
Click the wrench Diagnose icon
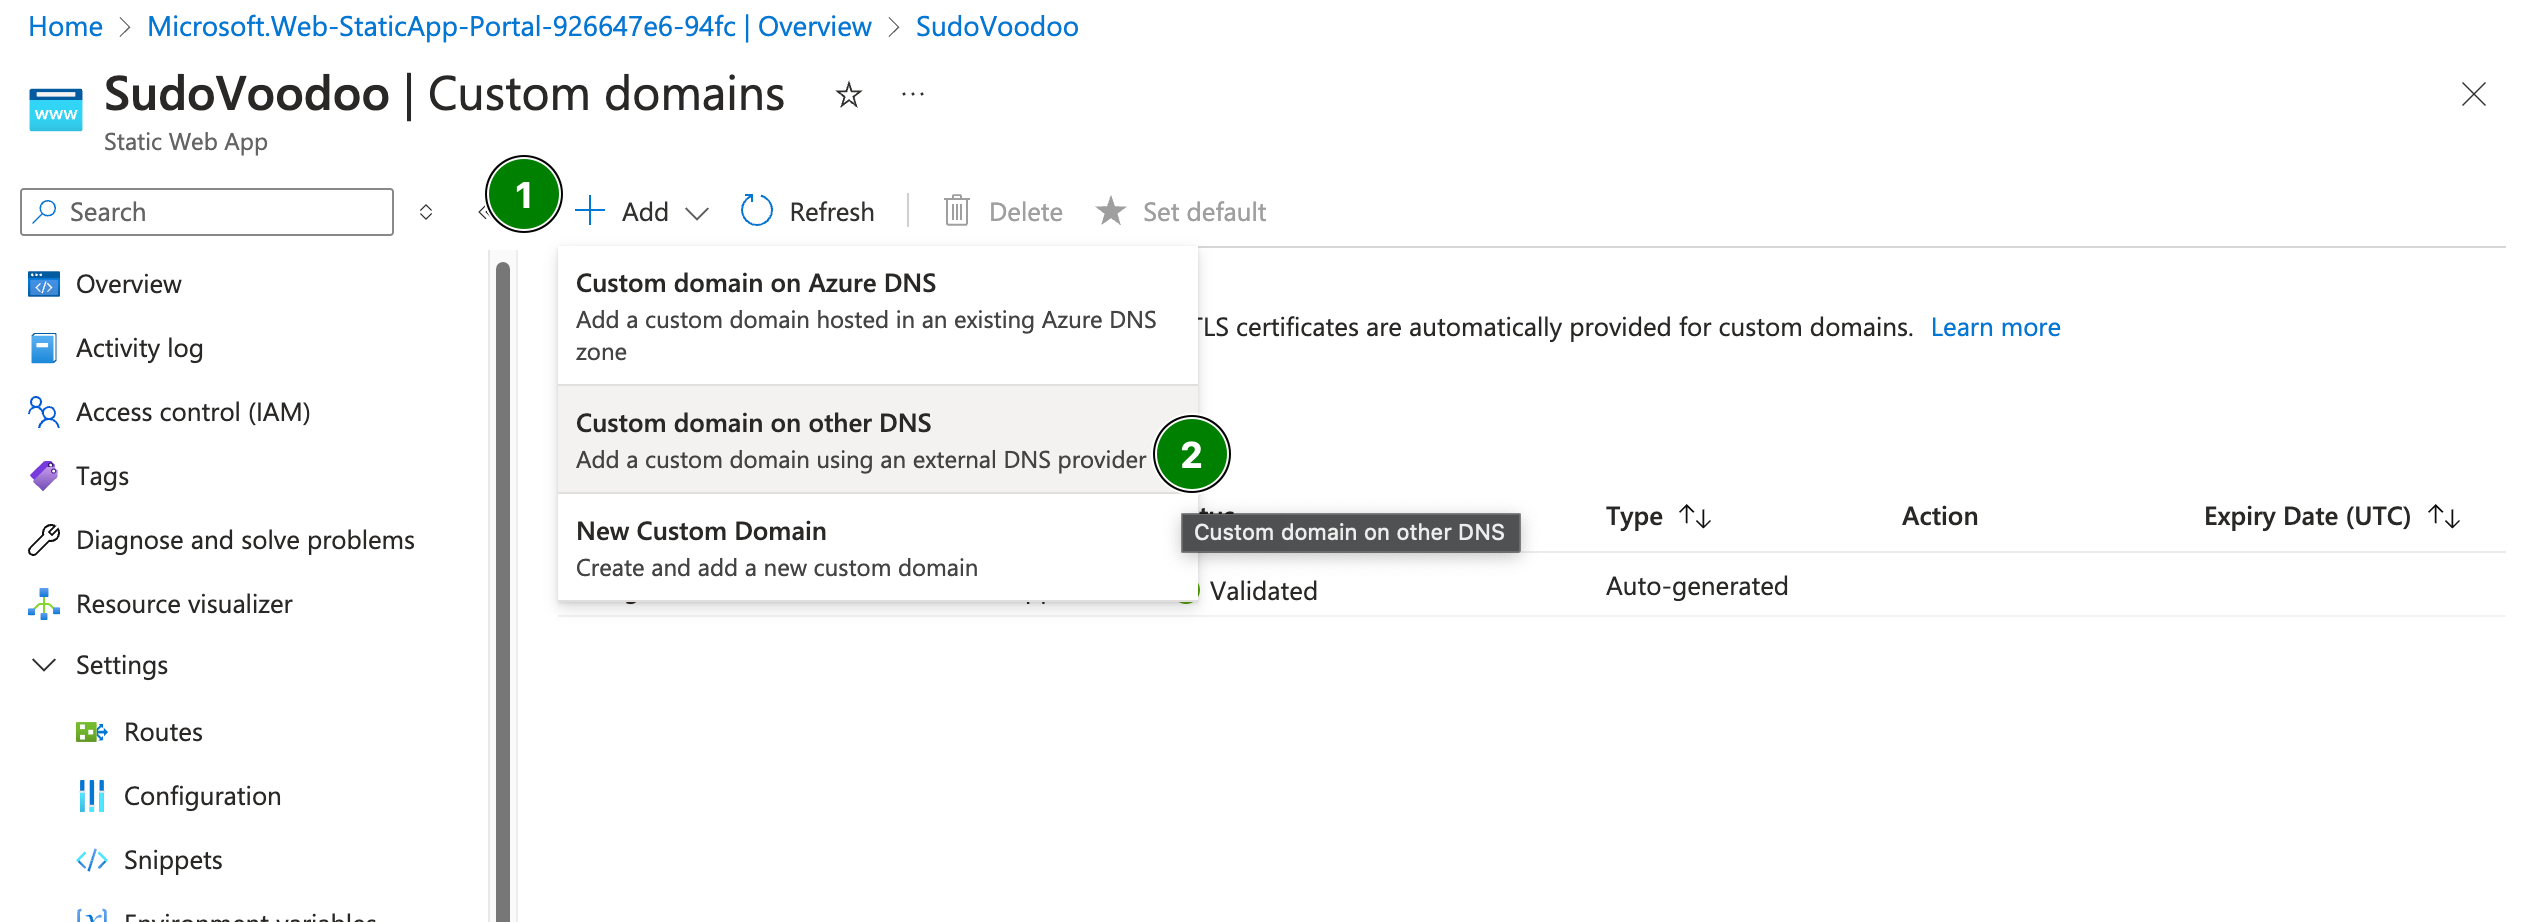pos(44,540)
